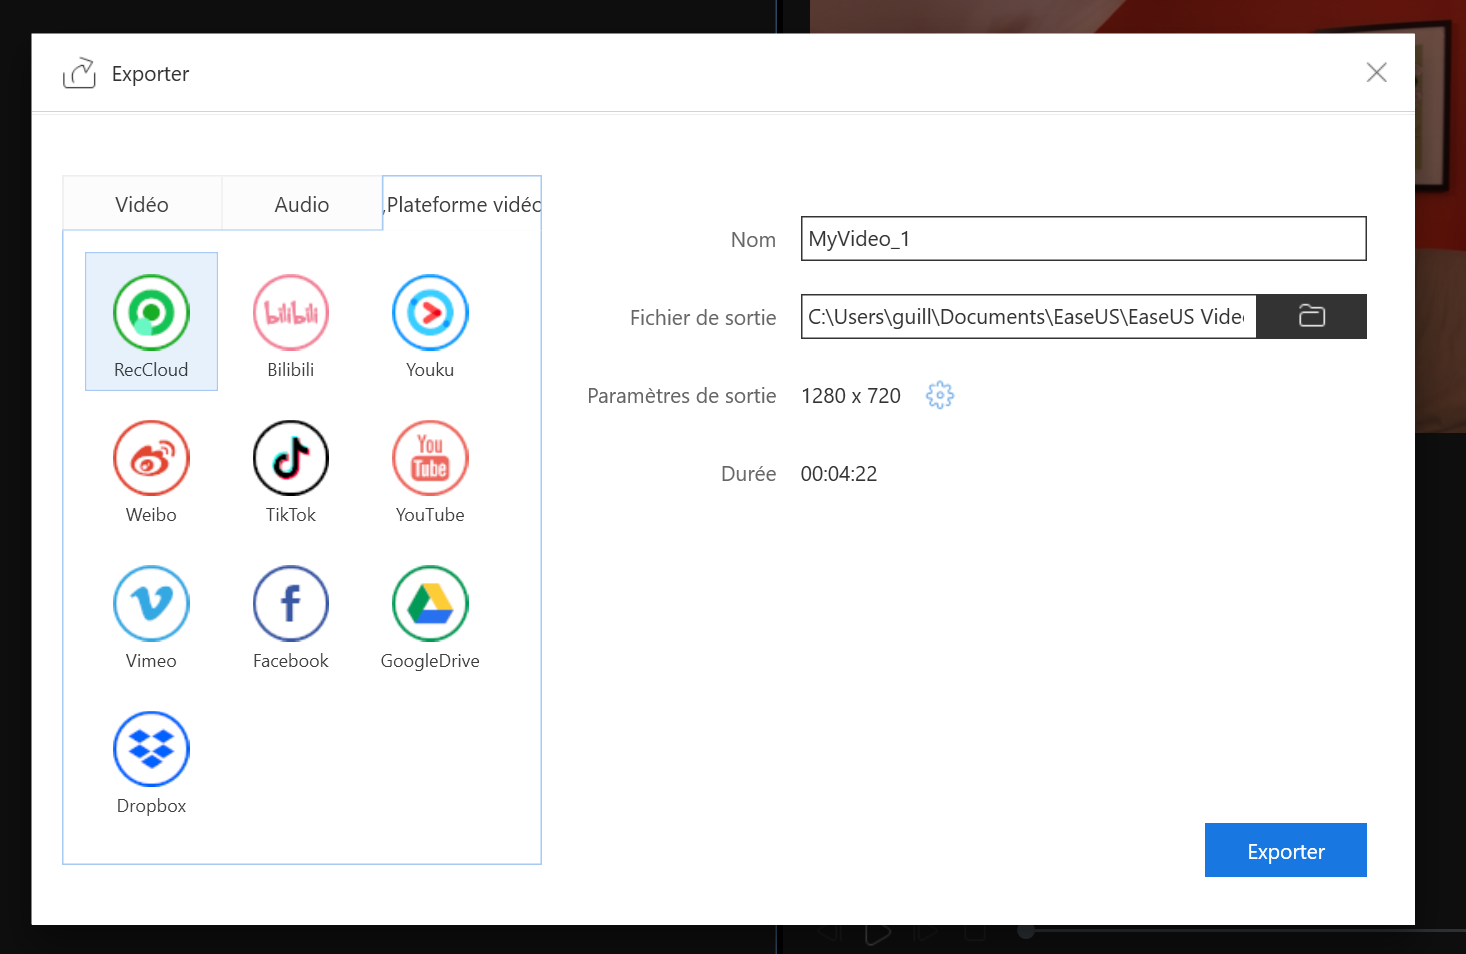
Task: Open output settings with the gear icon
Action: tap(940, 395)
